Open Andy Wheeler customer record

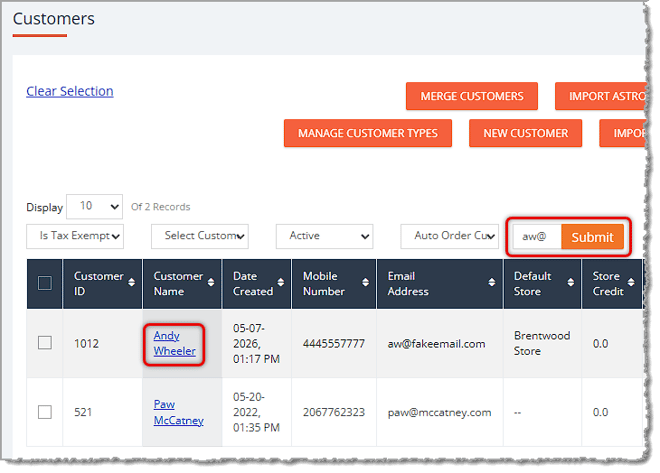pos(174,343)
